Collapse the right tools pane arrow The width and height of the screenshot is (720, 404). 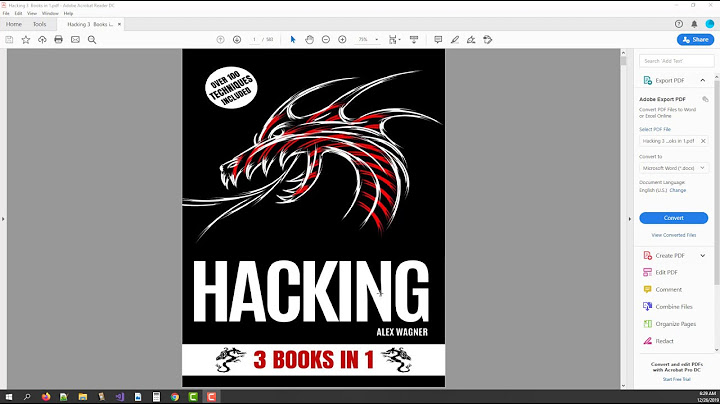point(630,219)
